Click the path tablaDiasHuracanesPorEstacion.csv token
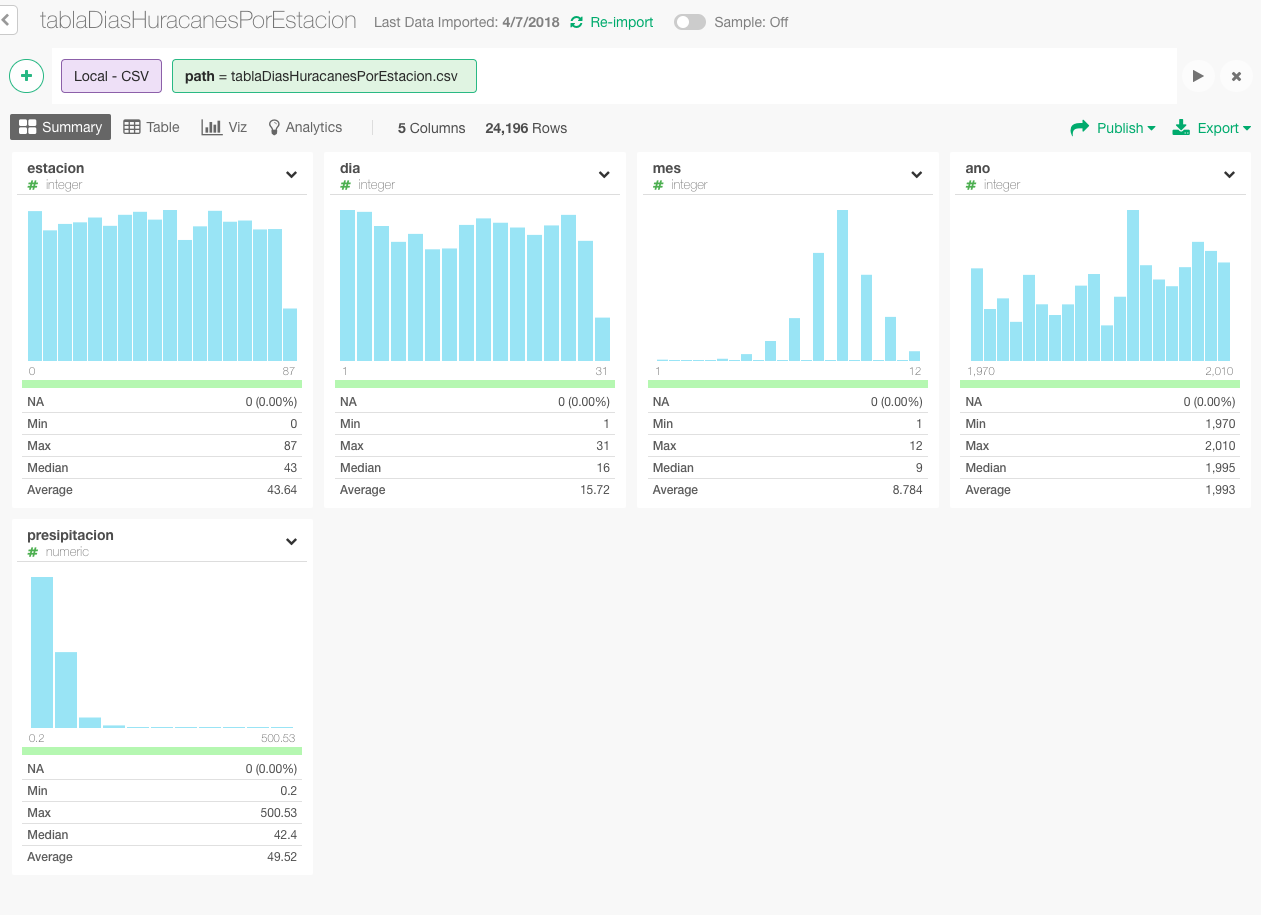The image size is (1261, 915). (324, 76)
